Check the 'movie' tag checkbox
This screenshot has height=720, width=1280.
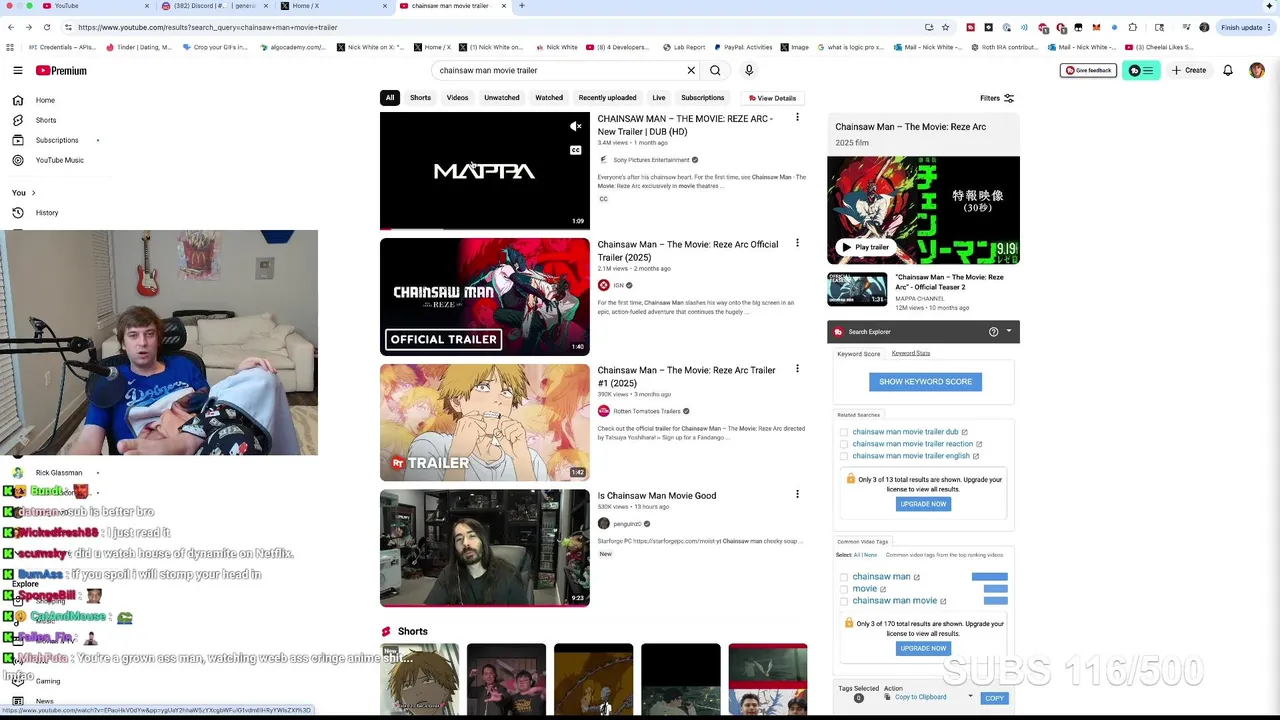844,589
